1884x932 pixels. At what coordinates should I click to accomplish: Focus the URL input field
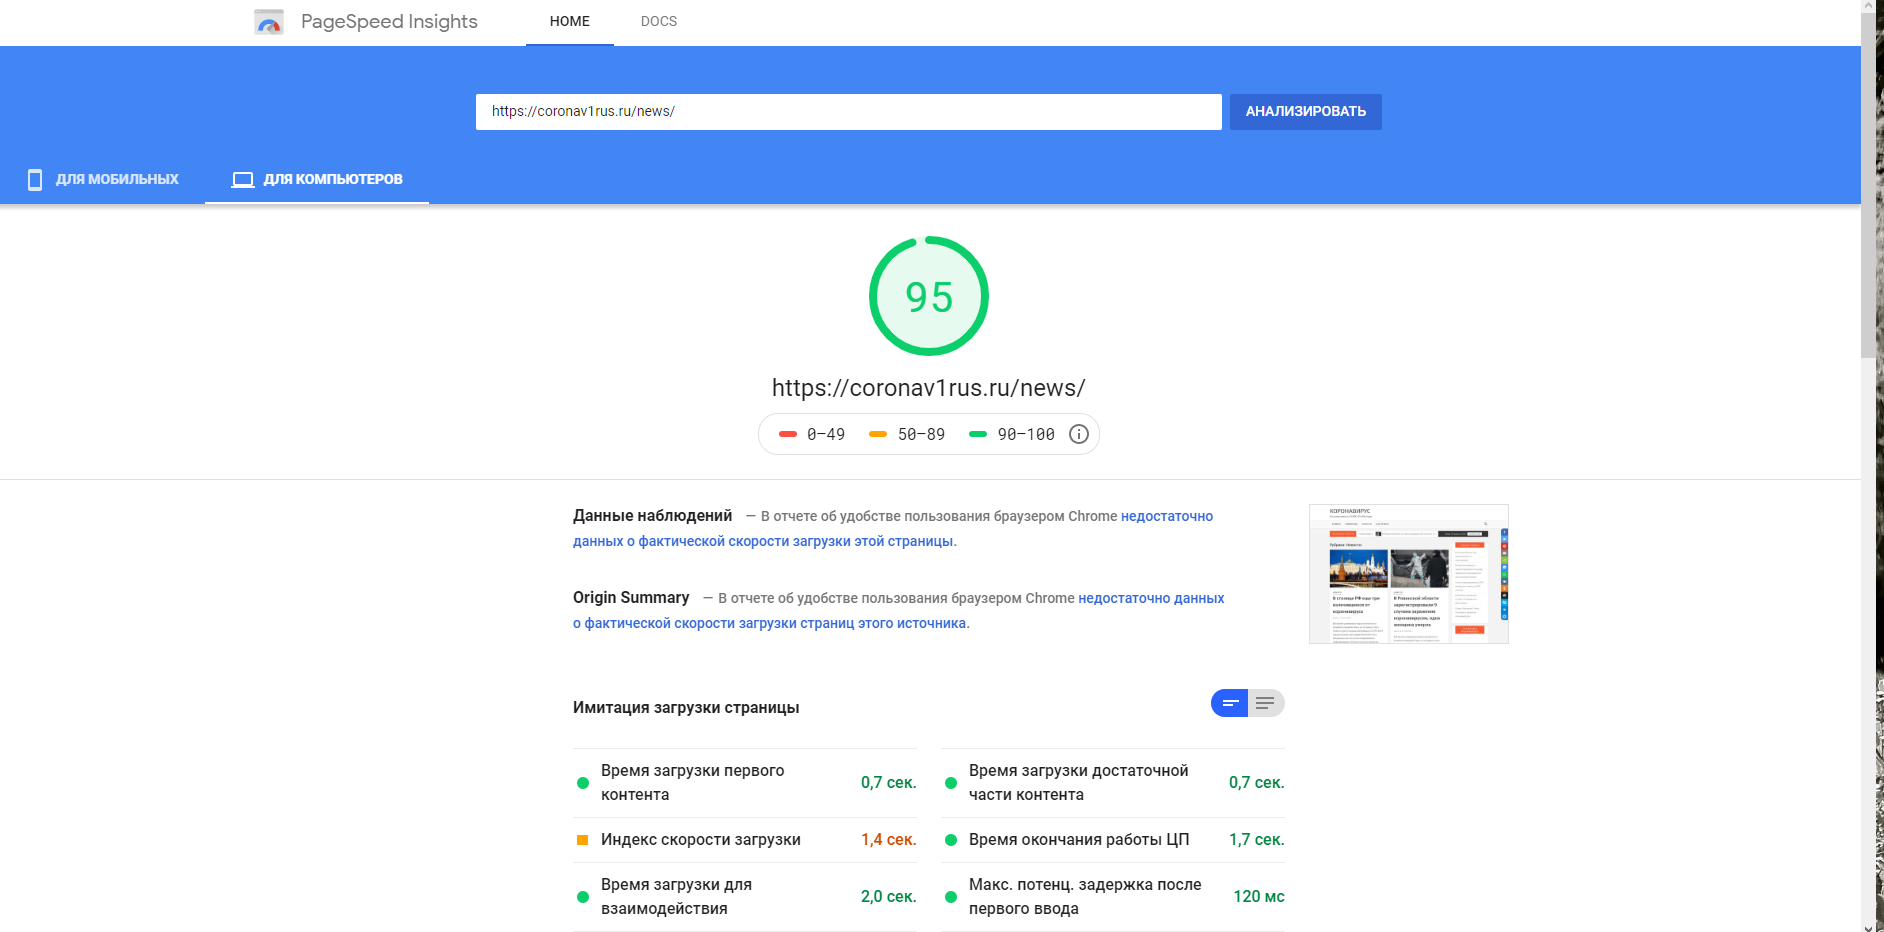click(849, 112)
